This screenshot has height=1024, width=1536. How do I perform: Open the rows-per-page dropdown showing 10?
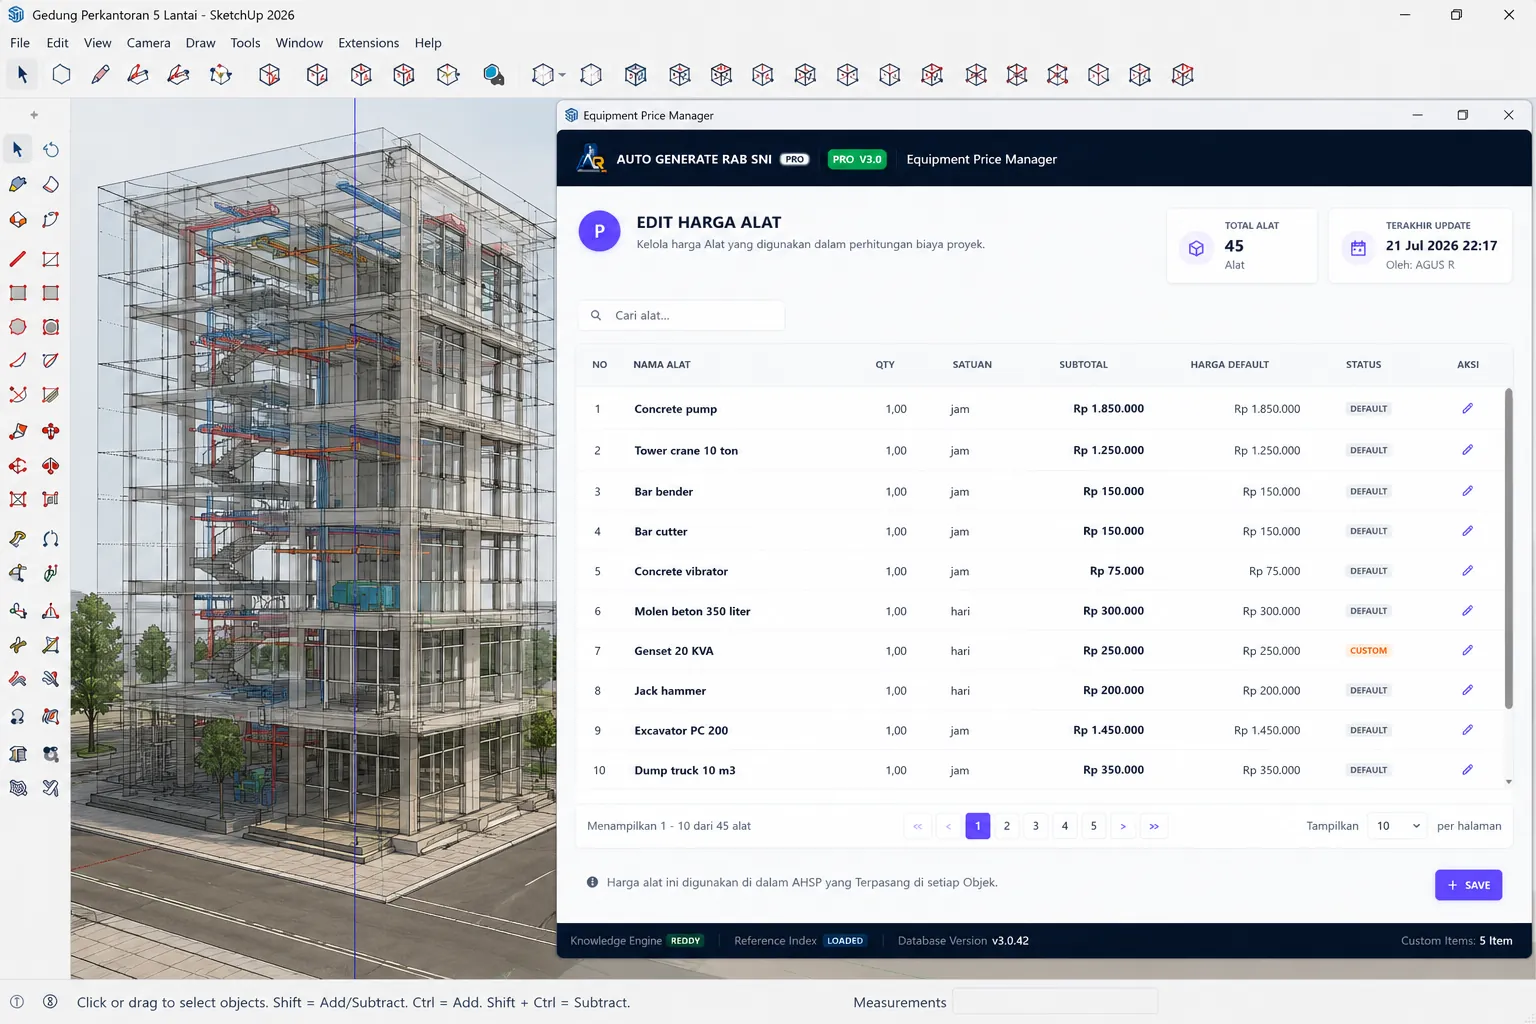[x=1397, y=826]
